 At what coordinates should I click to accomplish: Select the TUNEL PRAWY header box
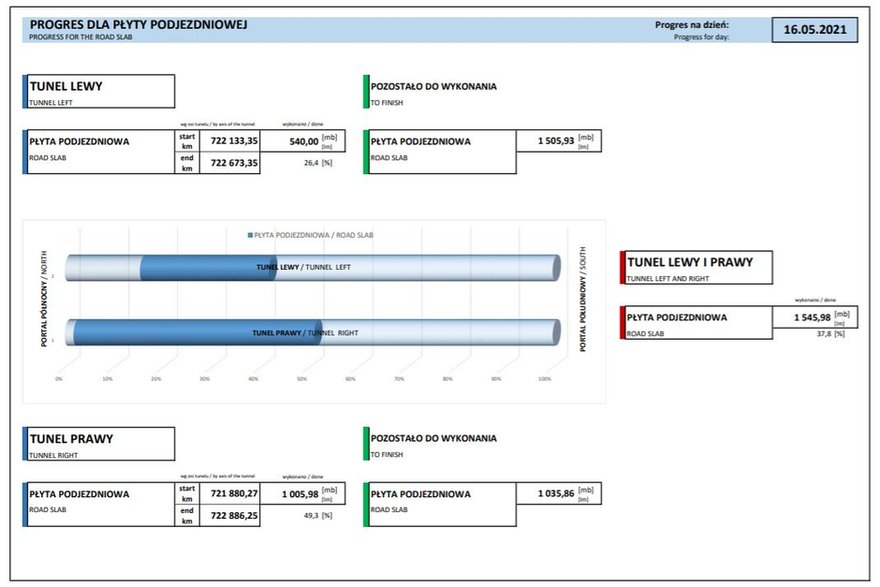tap(99, 444)
